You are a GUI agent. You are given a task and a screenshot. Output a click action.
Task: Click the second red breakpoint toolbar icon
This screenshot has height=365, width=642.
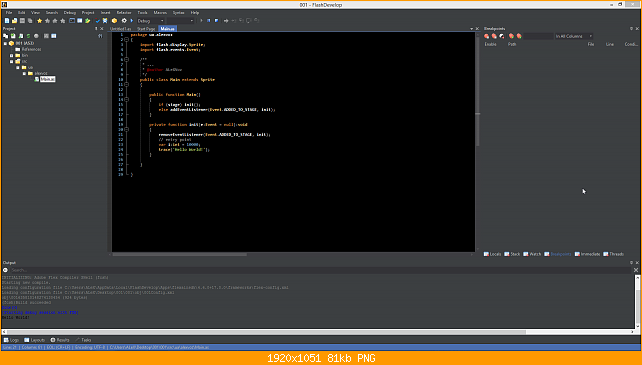[x=494, y=36]
